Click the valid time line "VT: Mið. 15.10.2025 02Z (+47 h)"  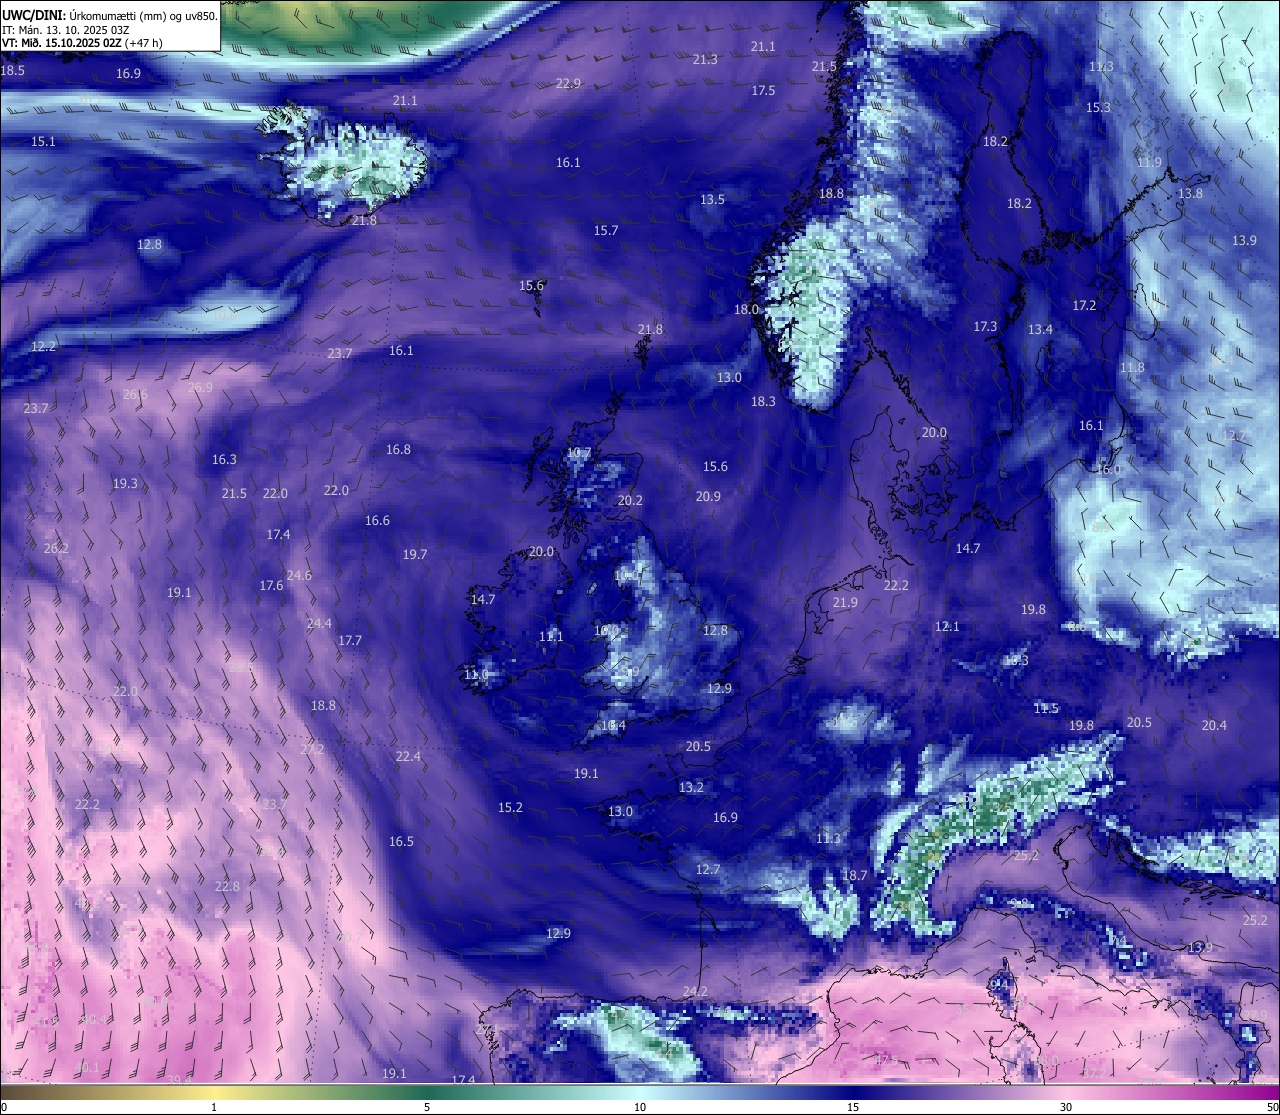pyautogui.click(x=82, y=43)
